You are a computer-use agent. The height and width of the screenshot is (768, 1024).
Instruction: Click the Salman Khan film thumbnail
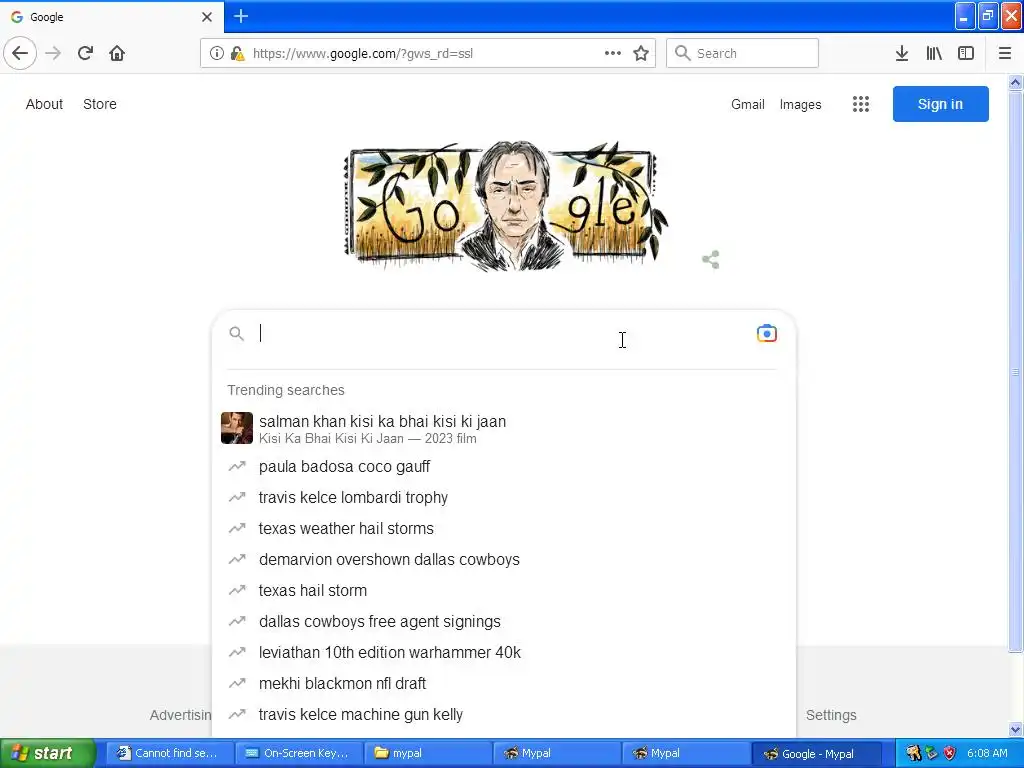tap(236, 428)
